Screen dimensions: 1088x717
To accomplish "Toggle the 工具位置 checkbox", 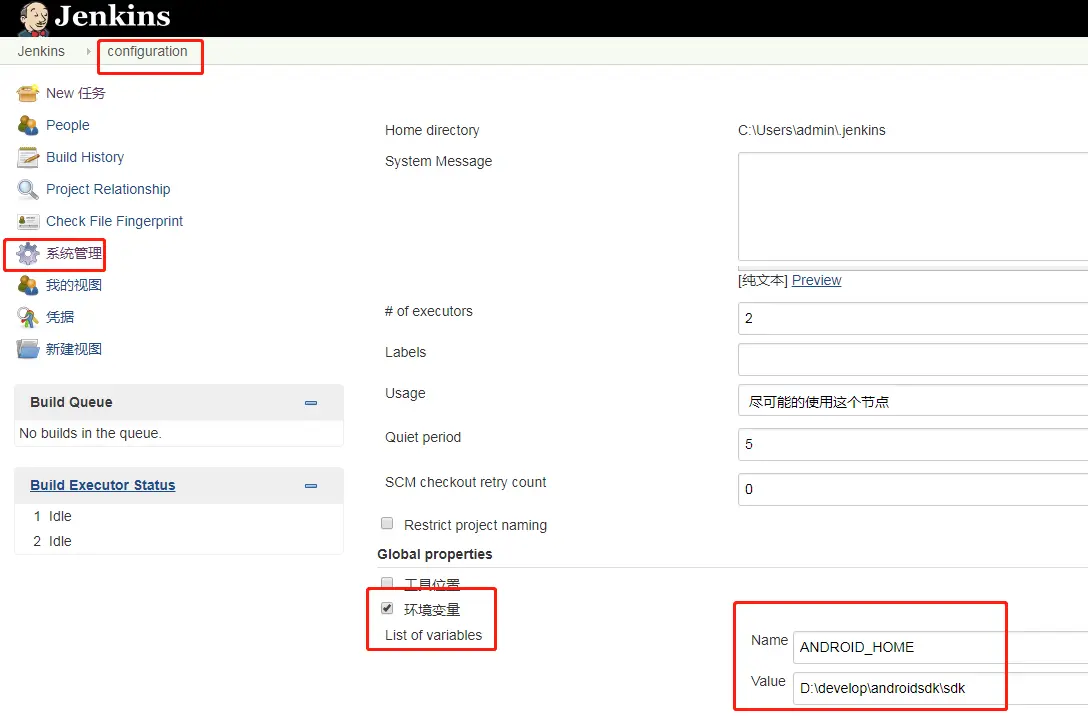I will coord(387,582).
